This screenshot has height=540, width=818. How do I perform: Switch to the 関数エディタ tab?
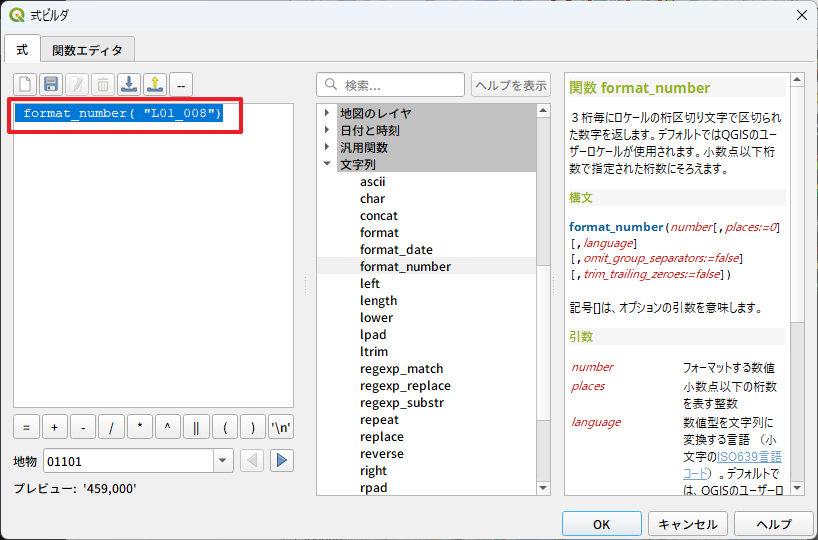click(x=88, y=49)
